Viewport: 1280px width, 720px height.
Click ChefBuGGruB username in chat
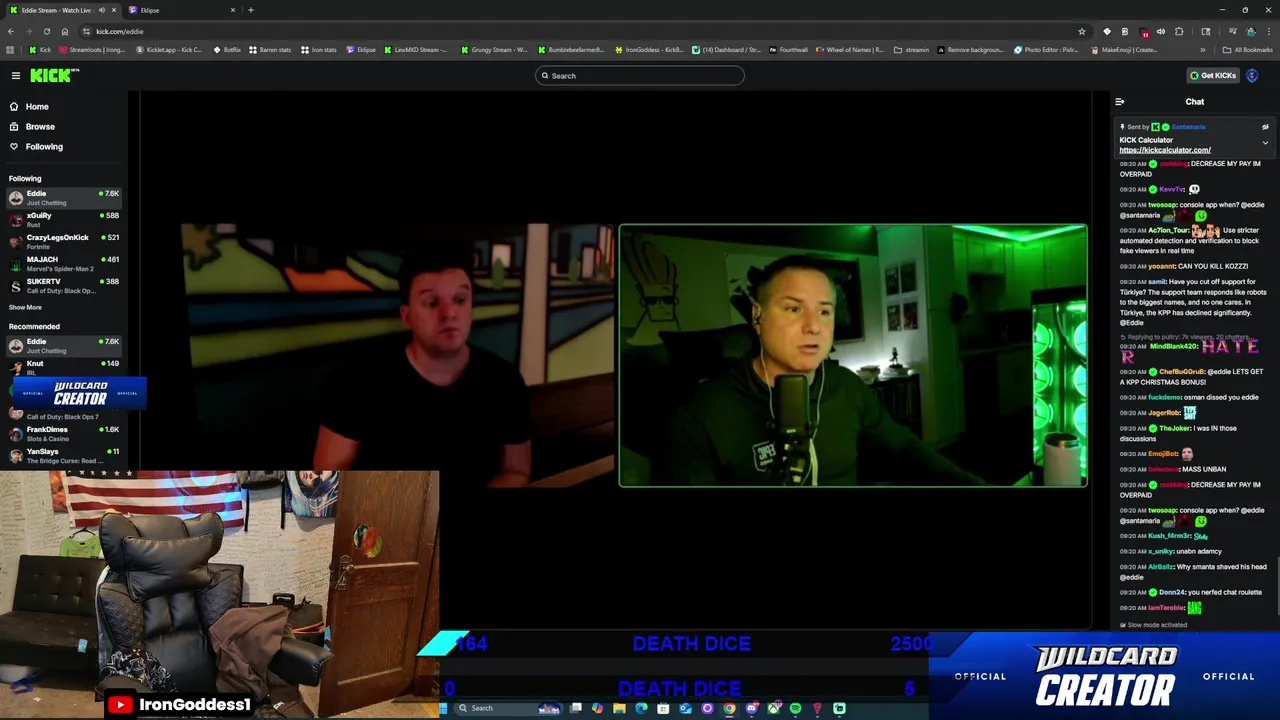coord(1181,372)
